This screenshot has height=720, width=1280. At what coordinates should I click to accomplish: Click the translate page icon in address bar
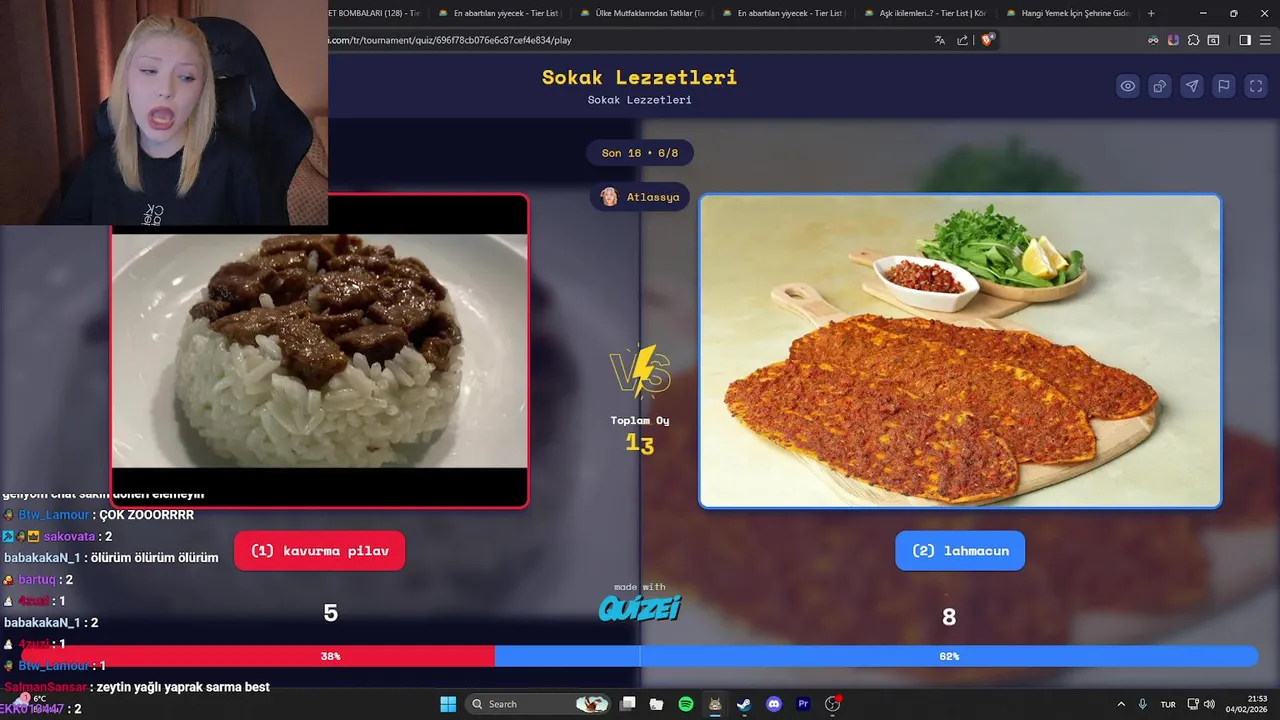click(940, 40)
